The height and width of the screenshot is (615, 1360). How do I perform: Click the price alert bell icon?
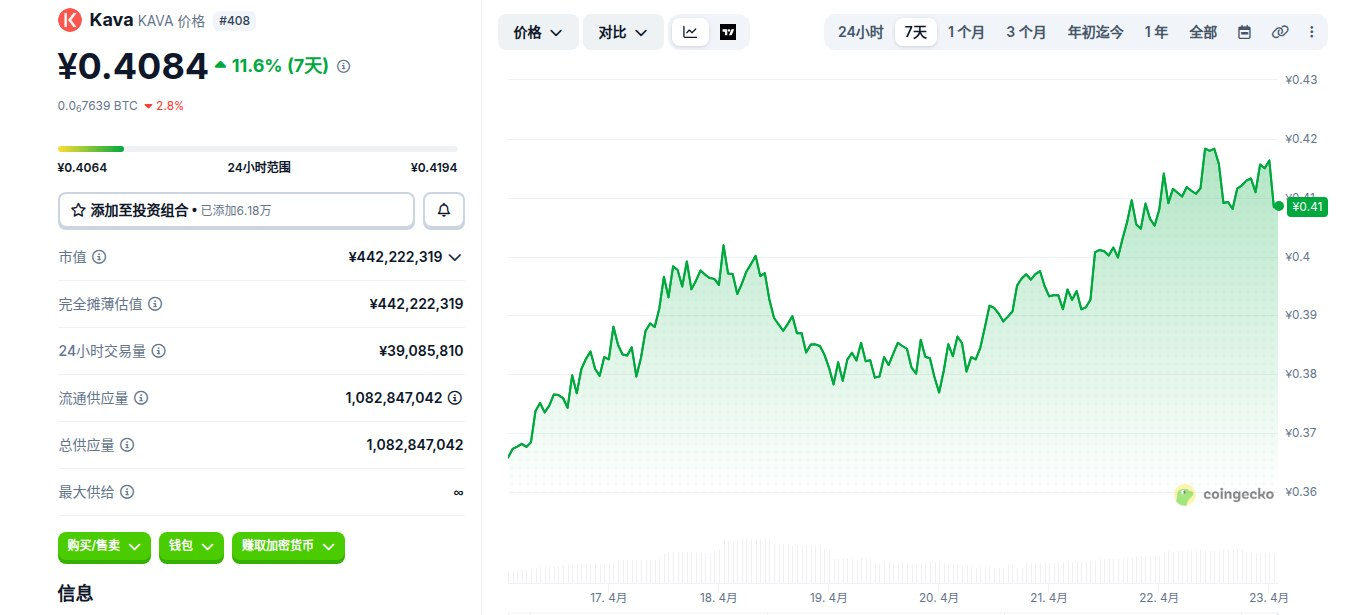coord(444,210)
